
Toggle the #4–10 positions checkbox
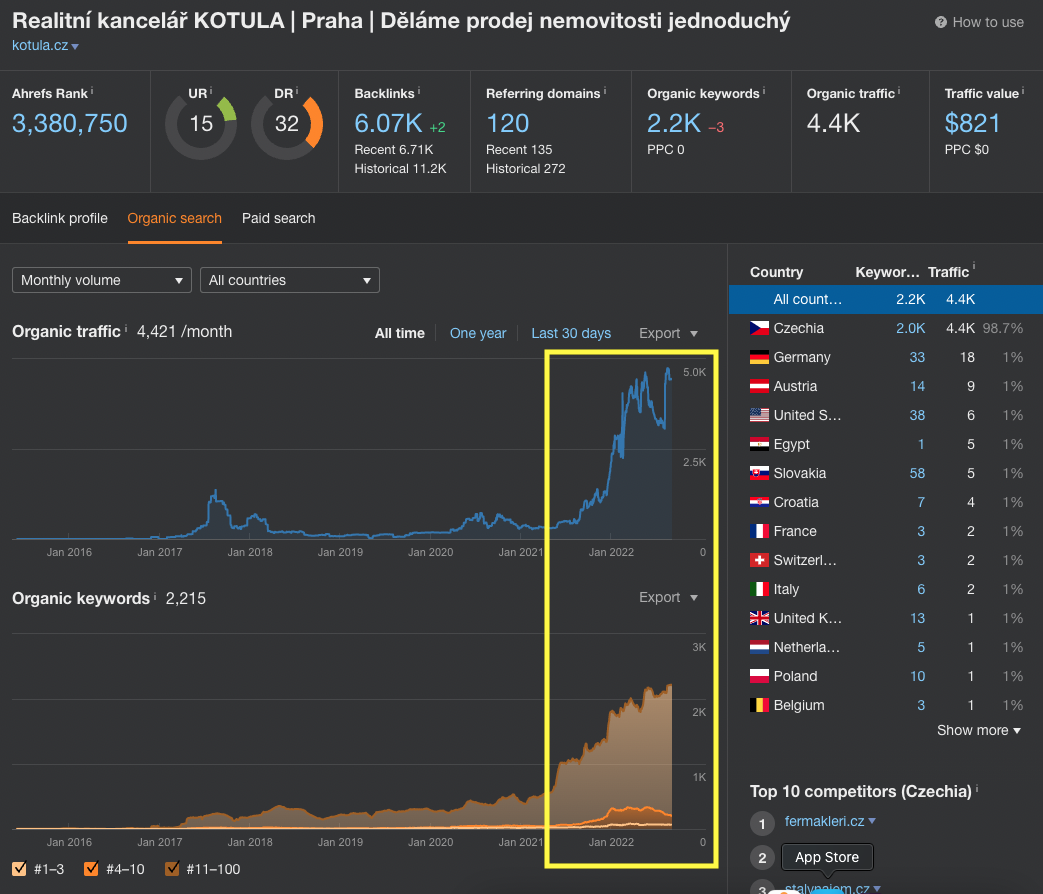pyautogui.click(x=91, y=868)
